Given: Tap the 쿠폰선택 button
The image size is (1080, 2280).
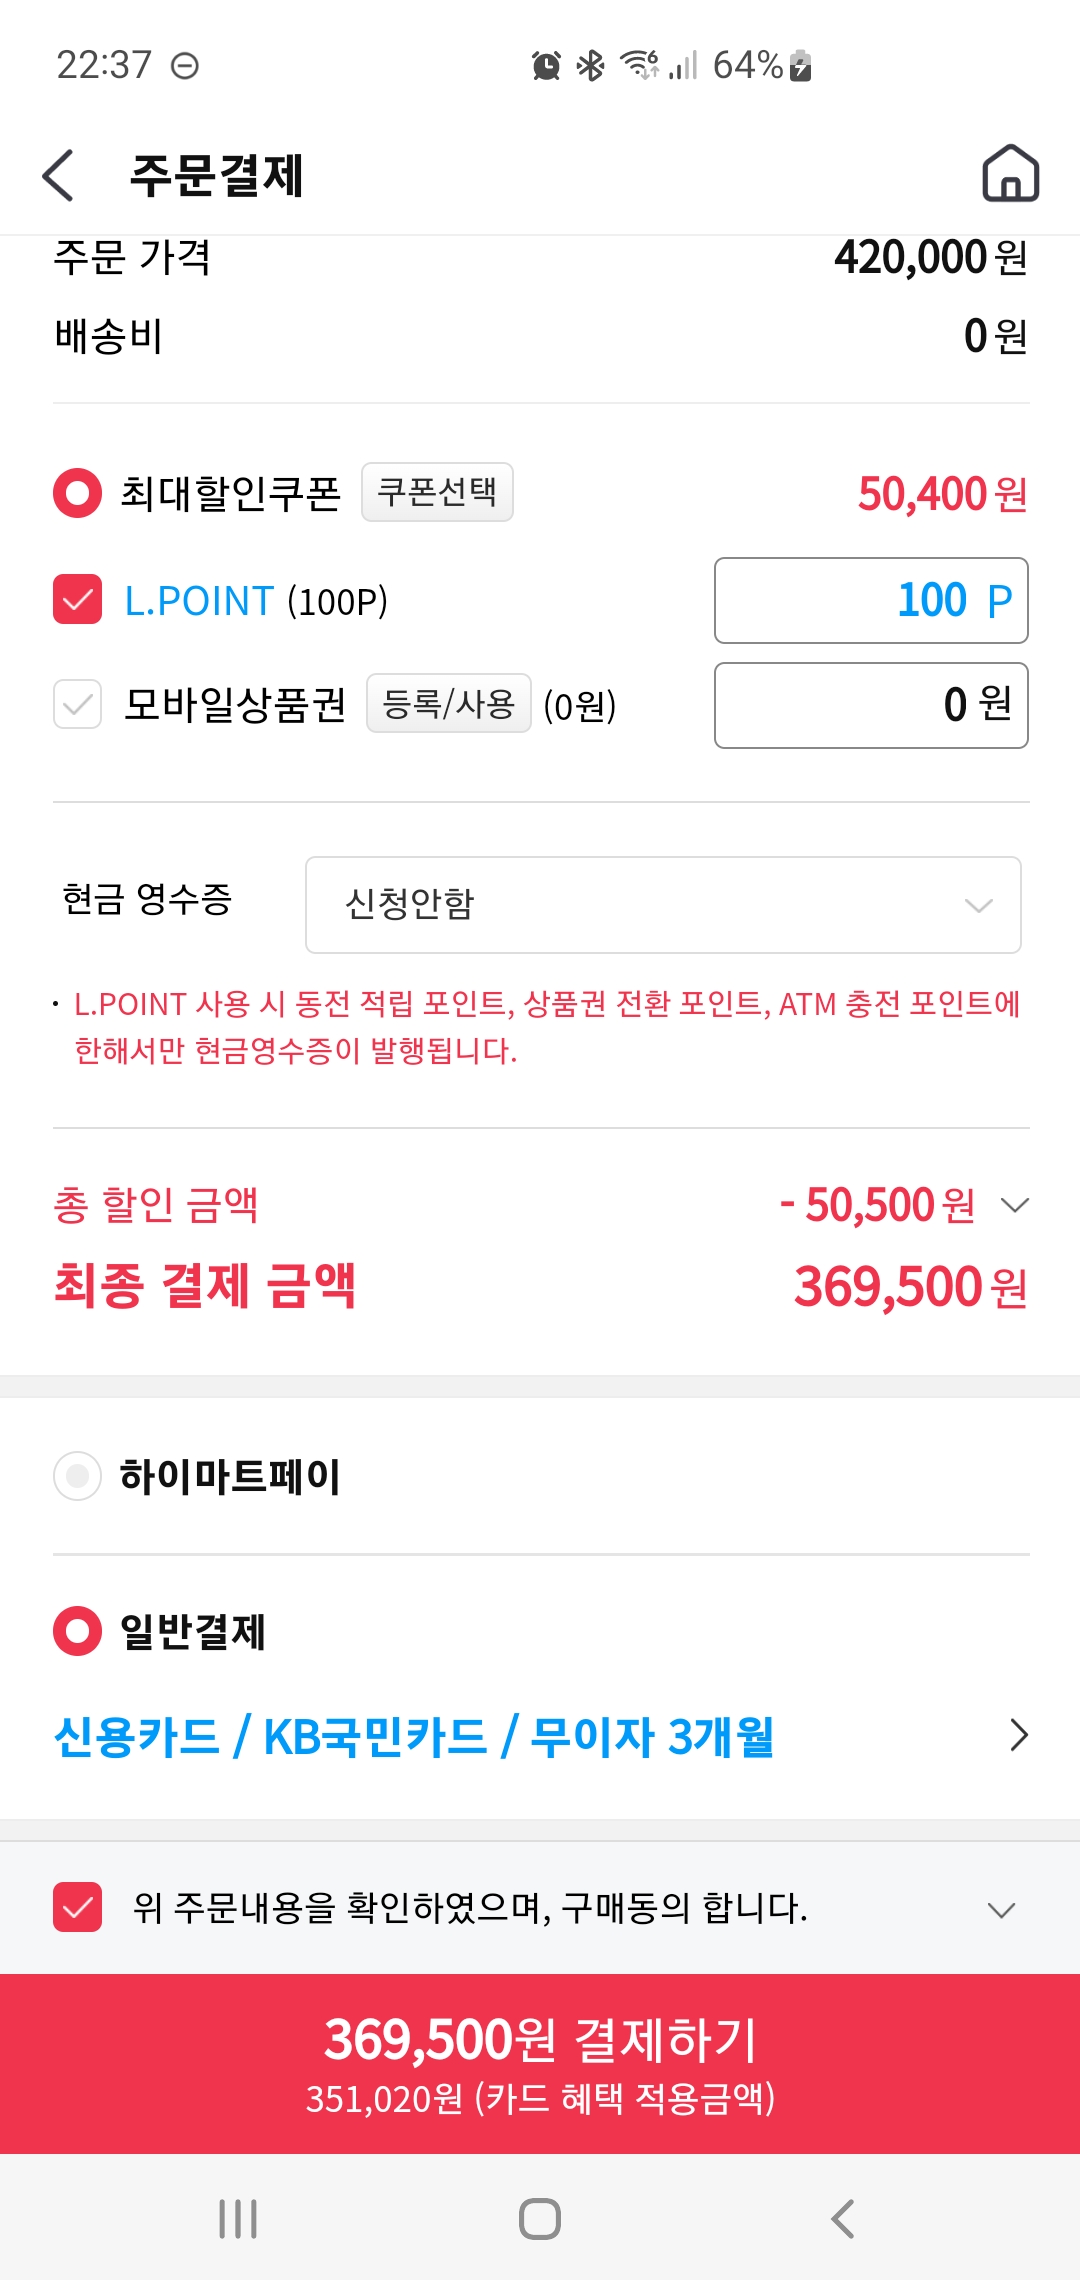Looking at the screenshot, I should click(x=437, y=492).
